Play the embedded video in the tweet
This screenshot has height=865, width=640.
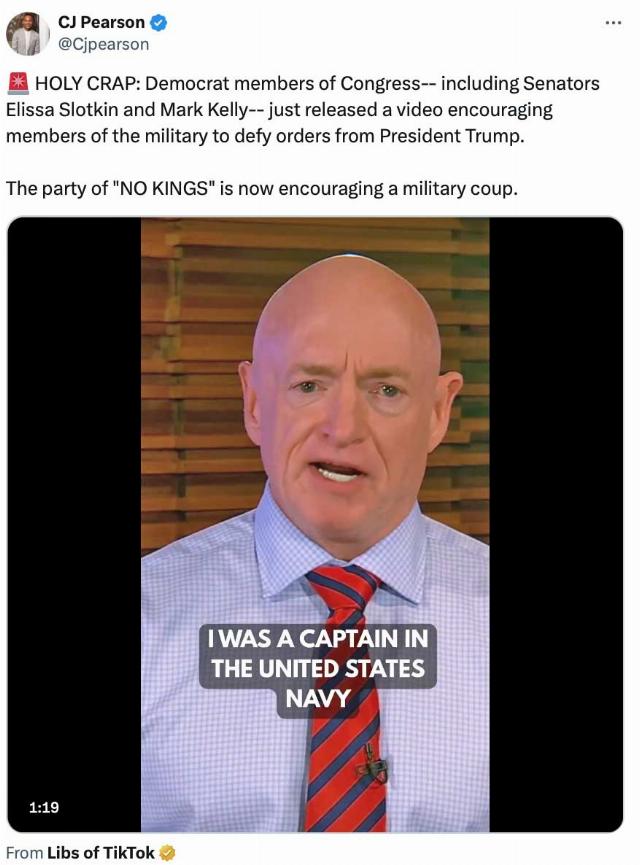(315, 524)
